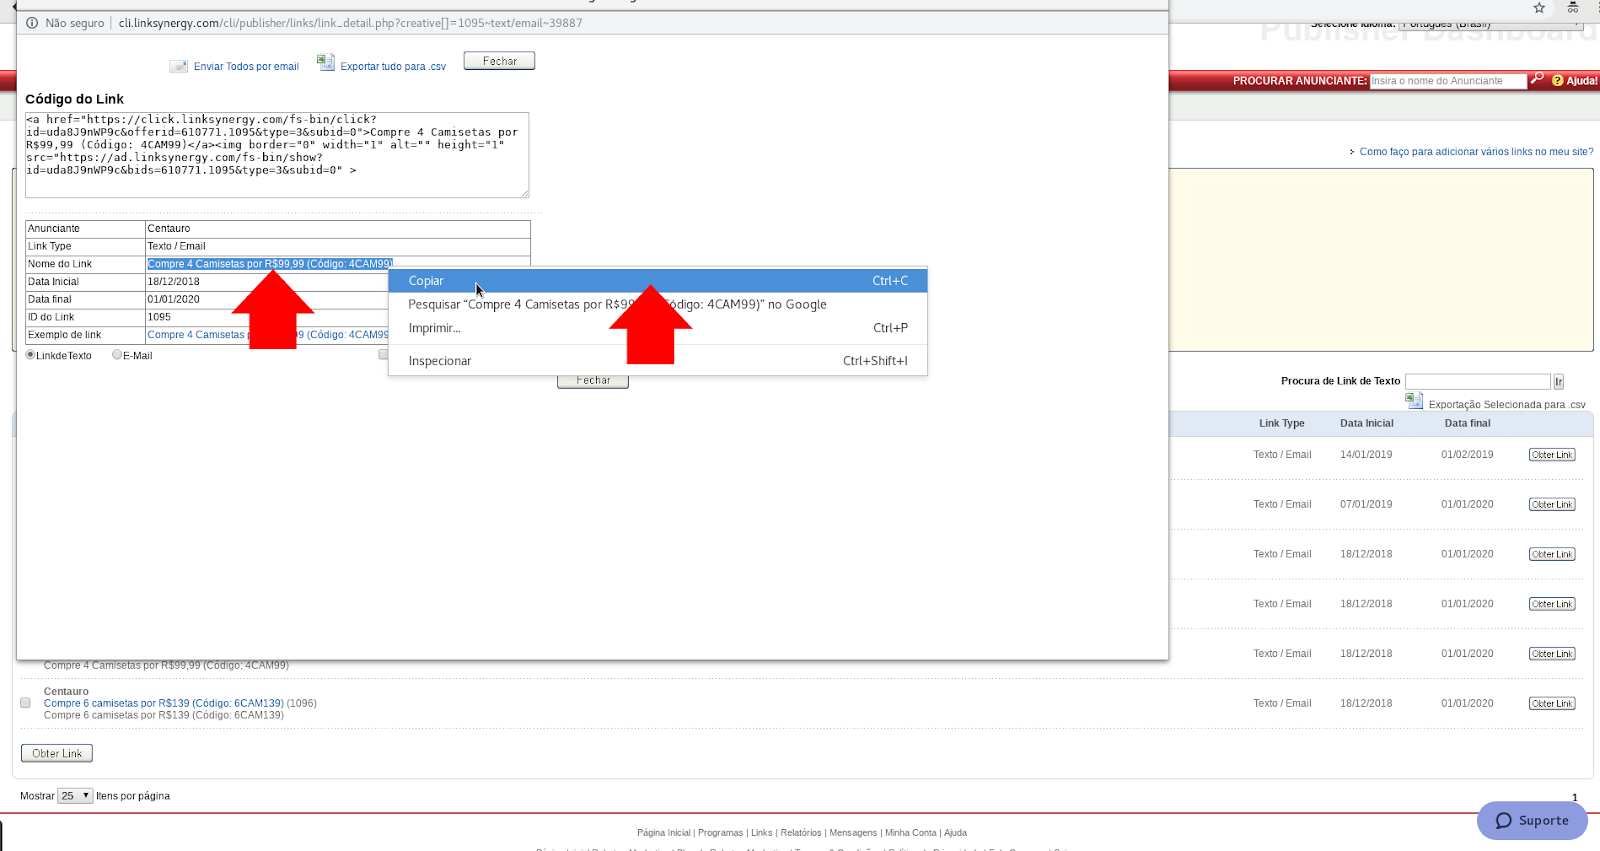Click the Ajuda! question mark icon
Viewport: 1600px width, 851px height.
(x=1557, y=80)
